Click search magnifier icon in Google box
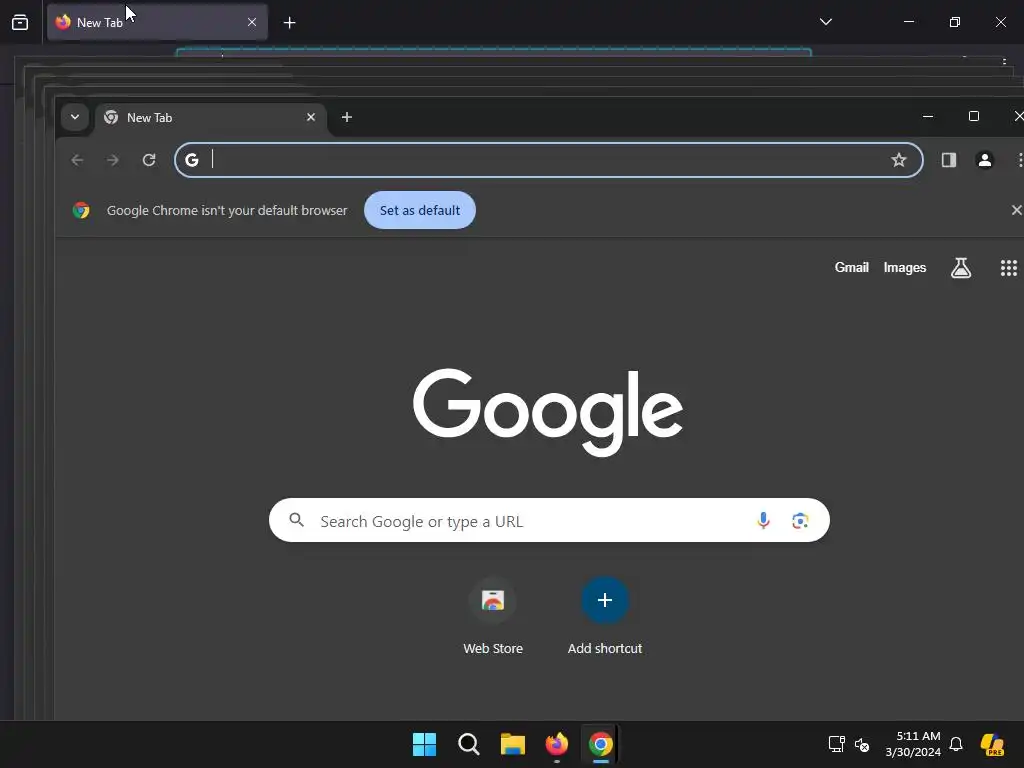Screen dimensions: 1024x768 296,520
